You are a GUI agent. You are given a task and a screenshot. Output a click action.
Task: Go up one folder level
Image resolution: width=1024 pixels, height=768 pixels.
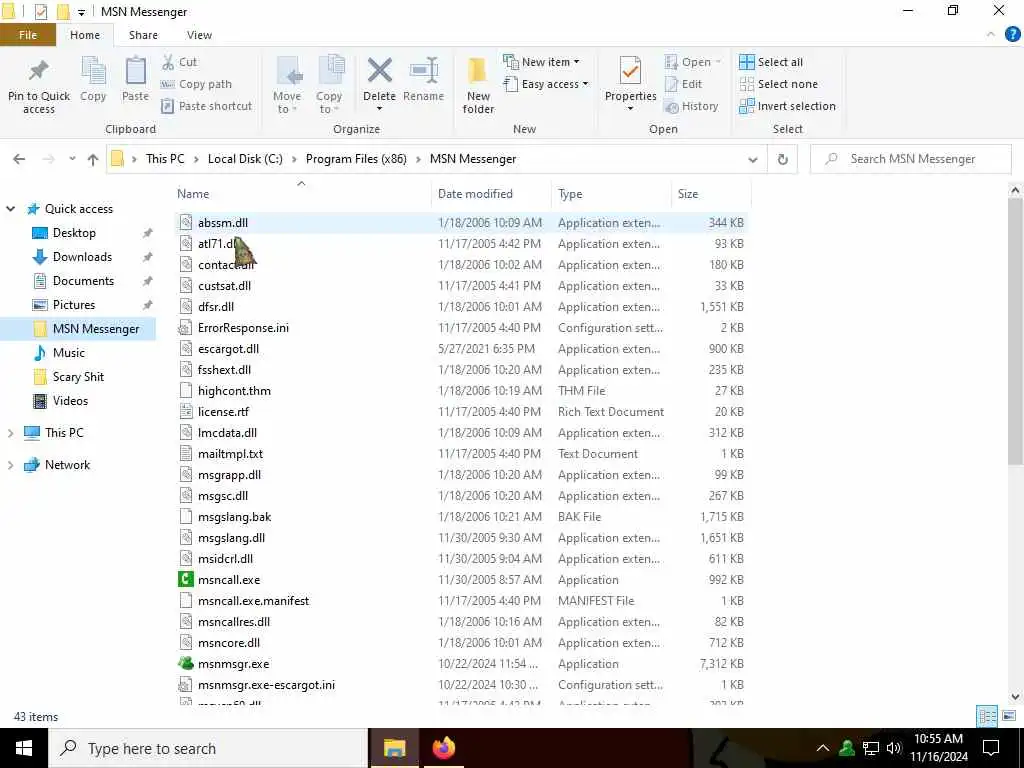tap(93, 159)
